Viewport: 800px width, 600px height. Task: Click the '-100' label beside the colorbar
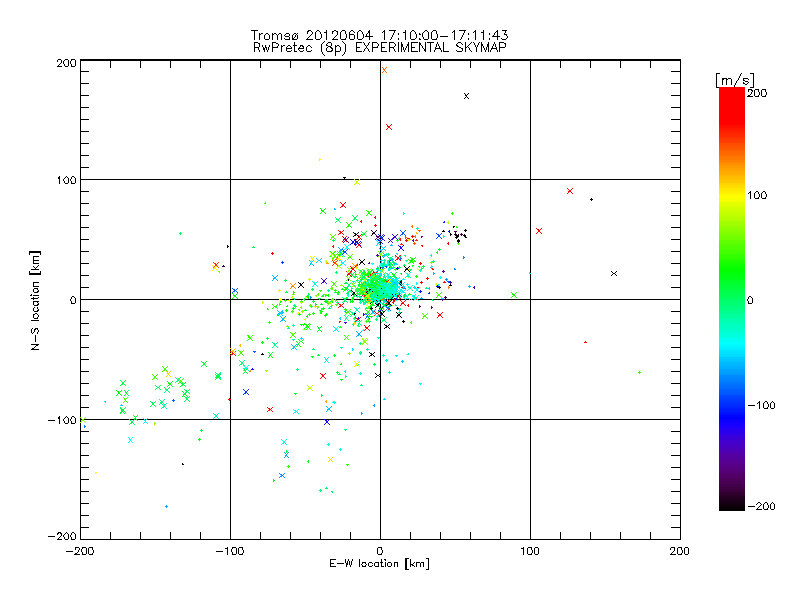point(761,405)
